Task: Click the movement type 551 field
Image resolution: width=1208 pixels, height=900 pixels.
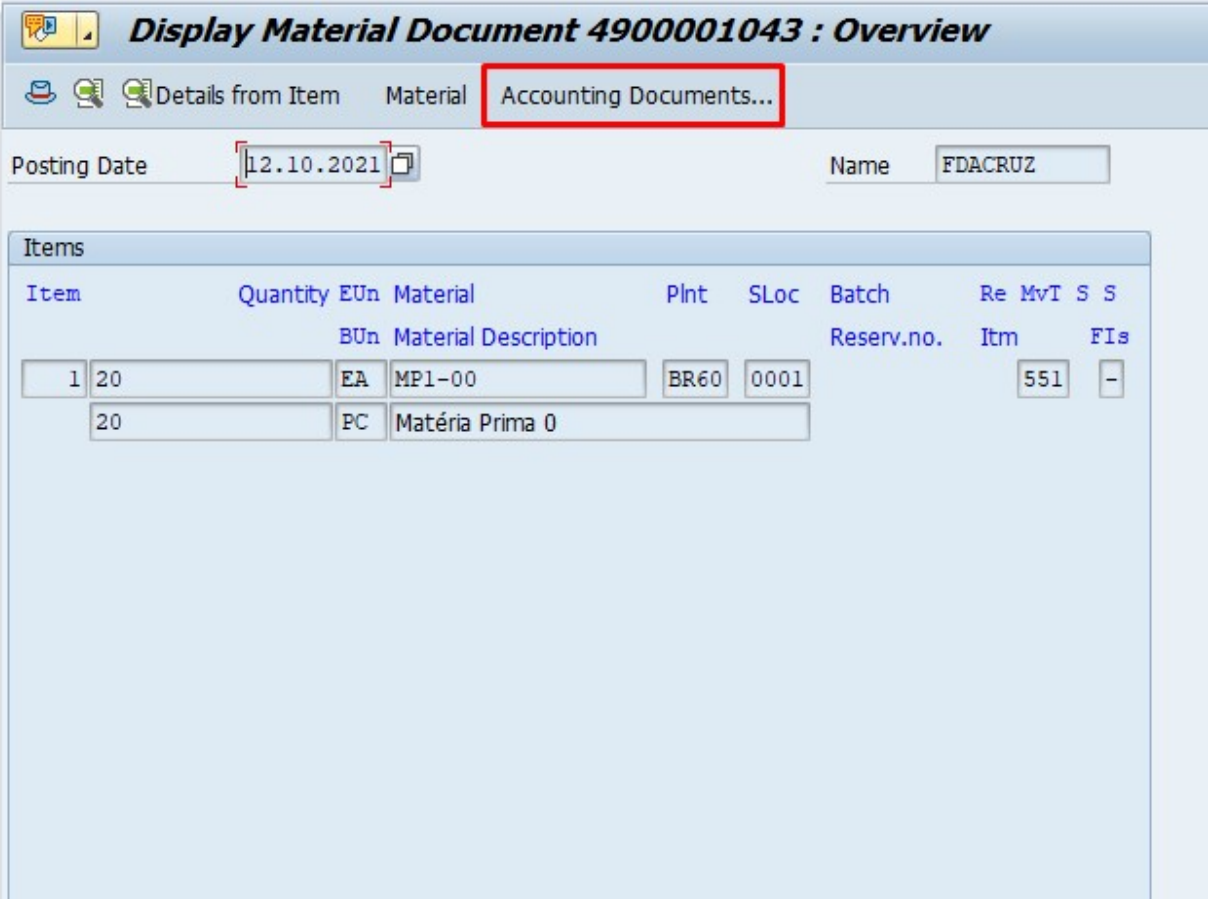Action: click(x=1042, y=380)
